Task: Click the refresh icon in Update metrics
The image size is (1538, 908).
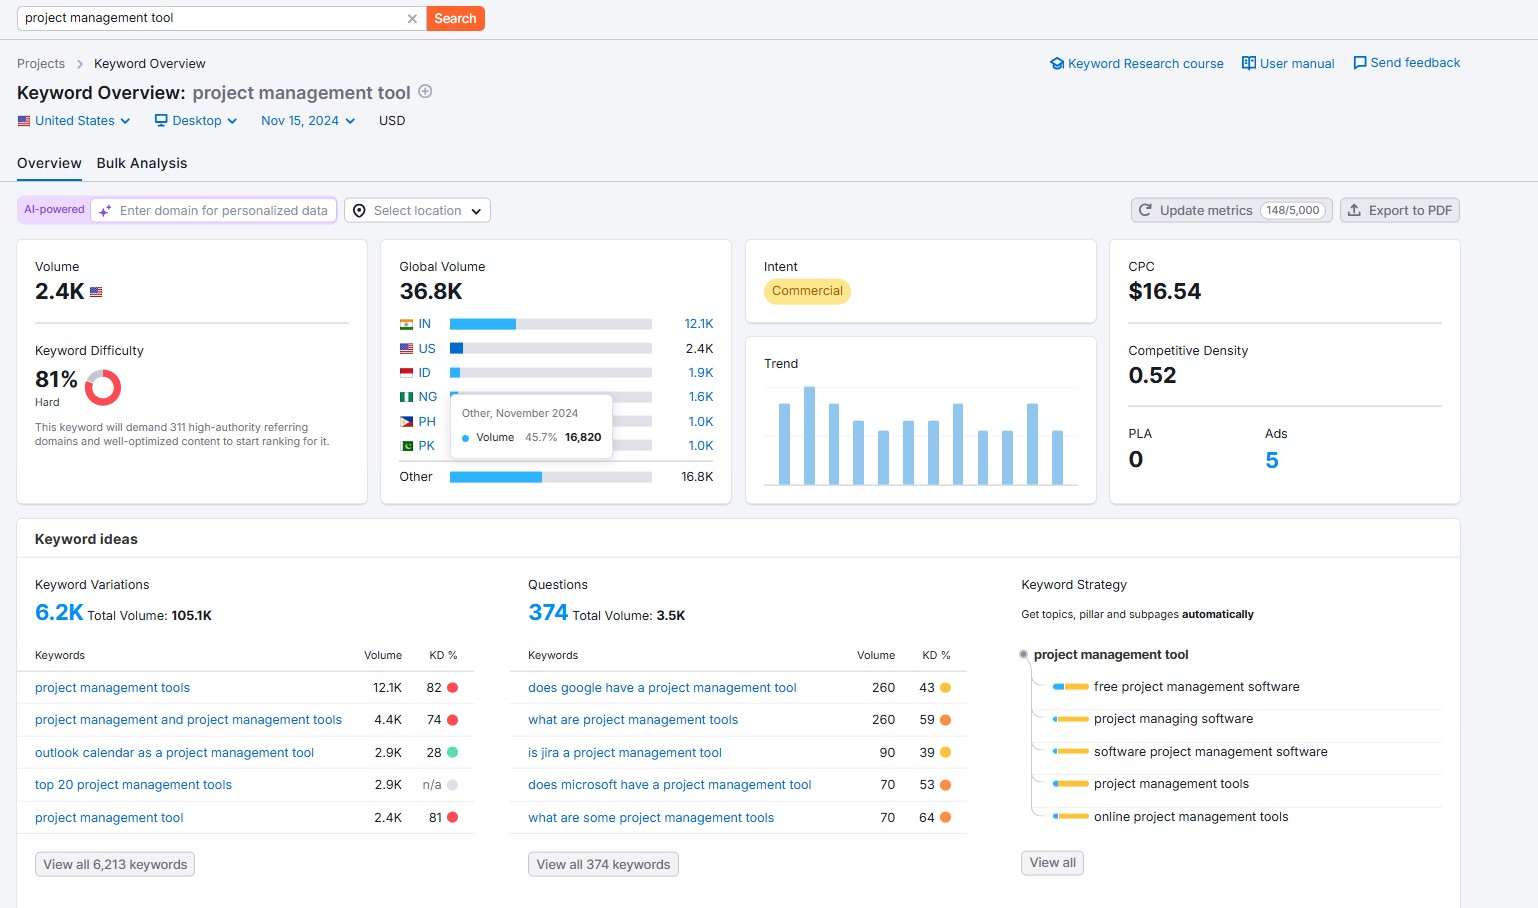Action: [x=1146, y=210]
